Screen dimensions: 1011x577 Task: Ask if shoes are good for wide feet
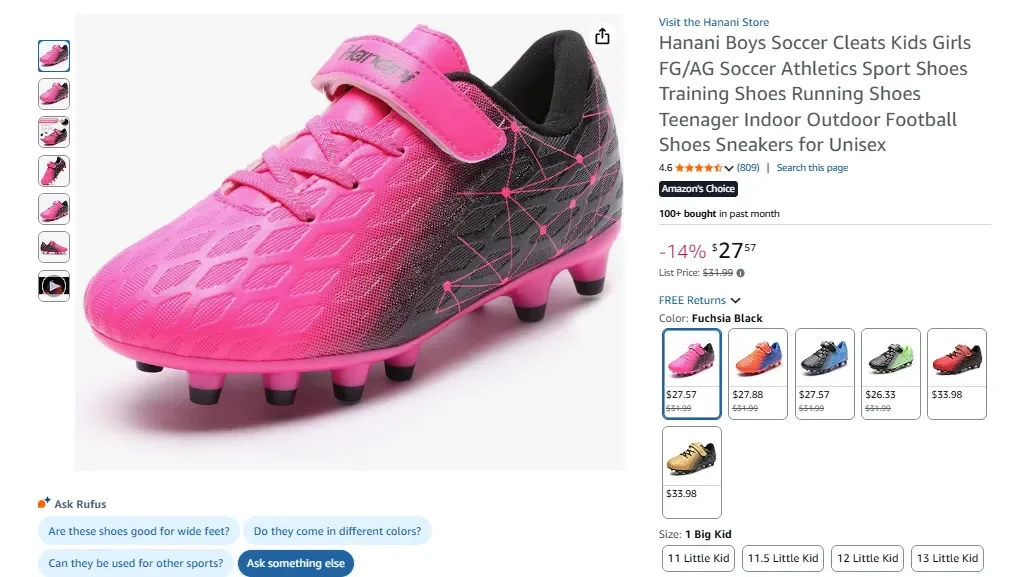(x=139, y=531)
